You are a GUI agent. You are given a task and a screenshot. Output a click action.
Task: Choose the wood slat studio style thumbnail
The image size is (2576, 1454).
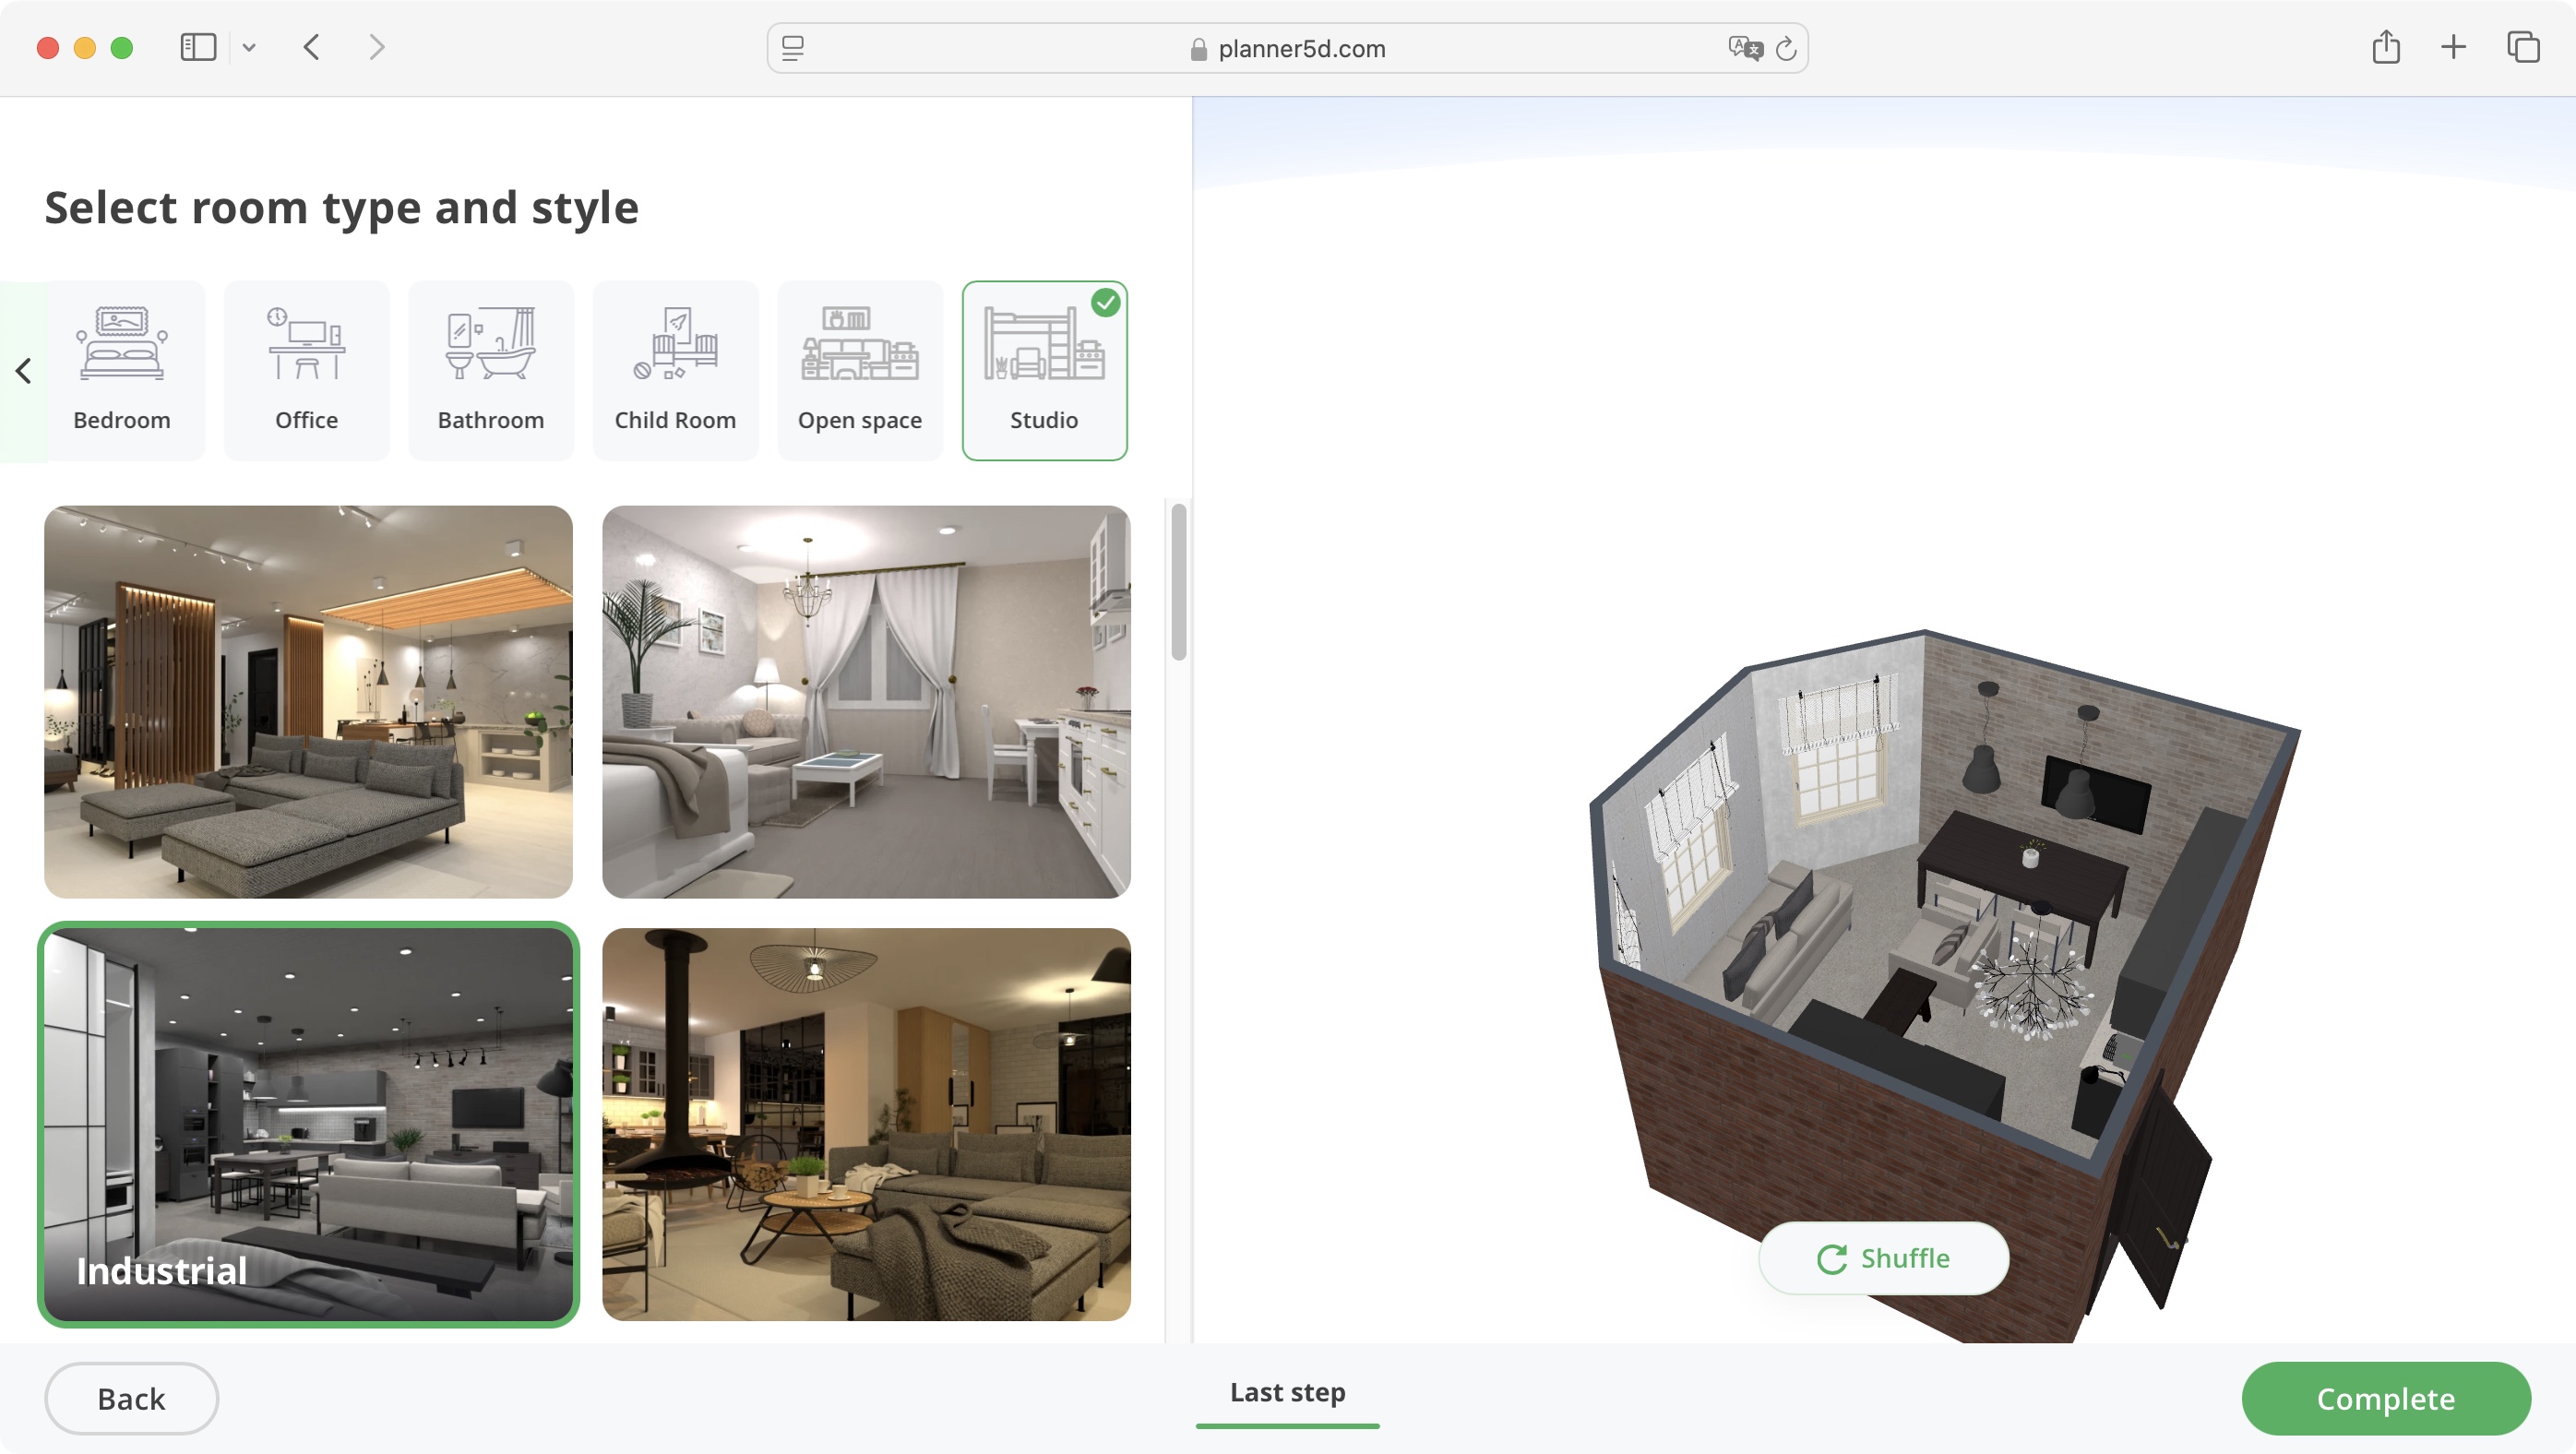308,701
